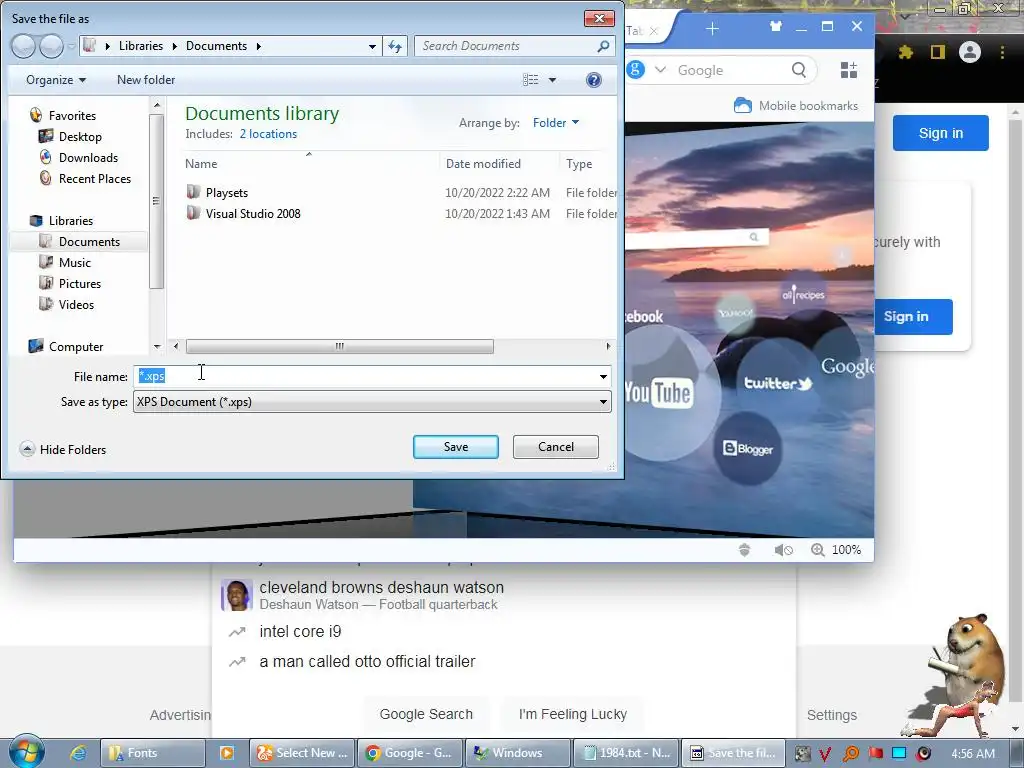Click the Forward navigation arrow in Save dialog
This screenshot has height=768, width=1024.
[51, 46]
